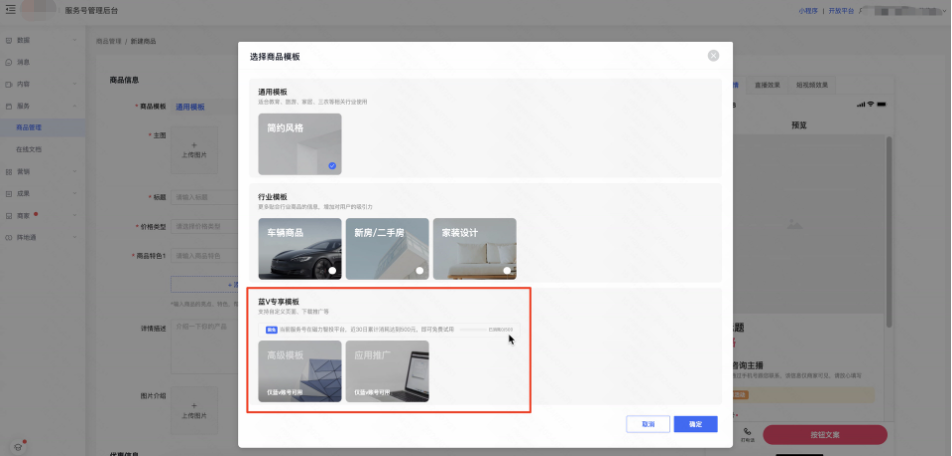The height and width of the screenshot is (456, 952).
Task: Click the spend progress bar in 蓝V notice
Action: coord(473,329)
